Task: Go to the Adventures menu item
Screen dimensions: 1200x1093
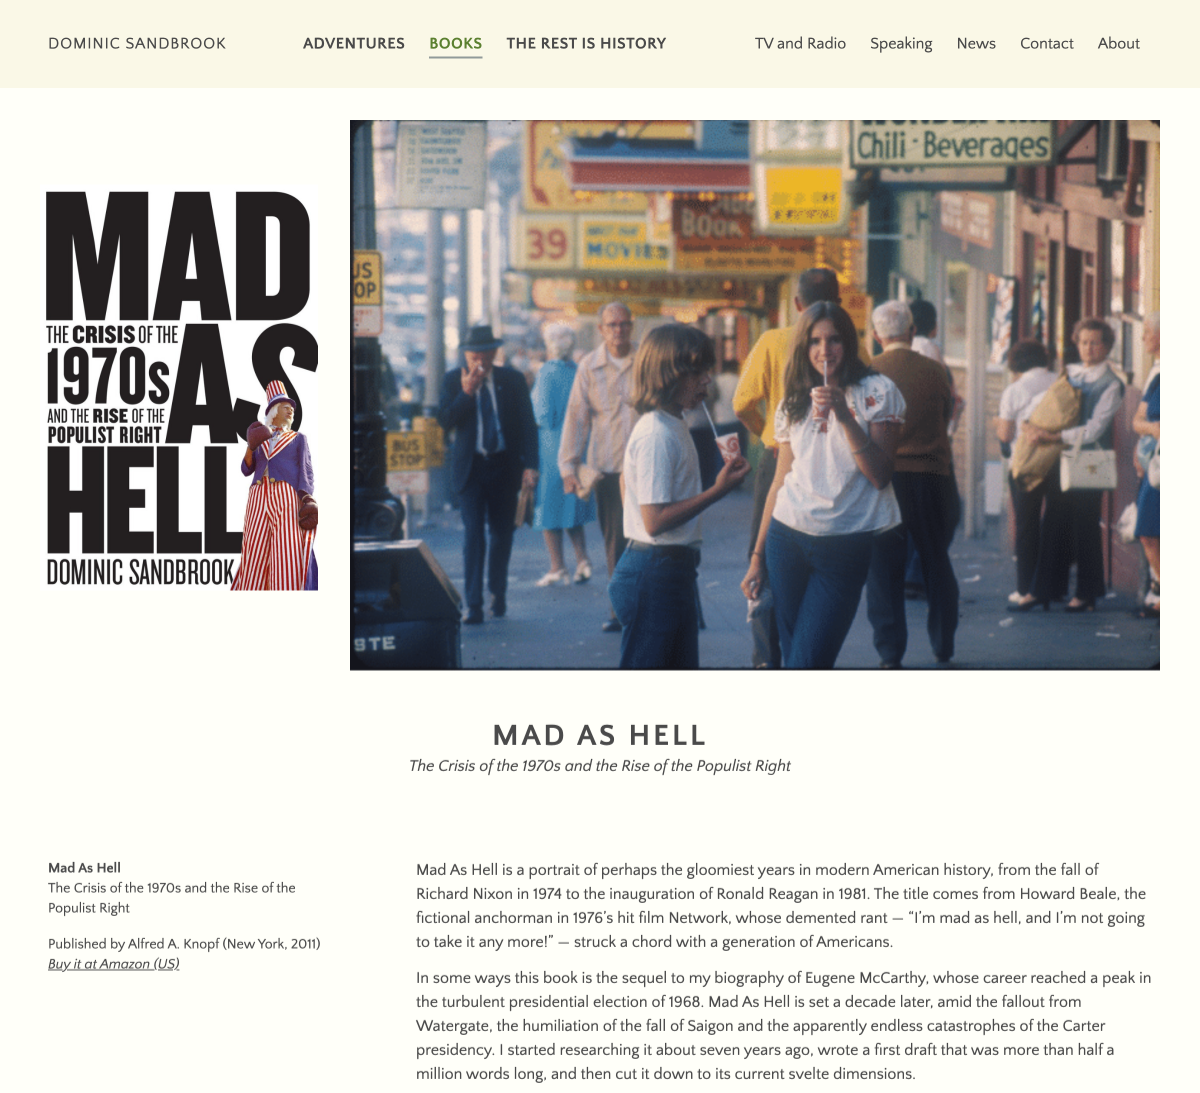Action: coord(354,43)
